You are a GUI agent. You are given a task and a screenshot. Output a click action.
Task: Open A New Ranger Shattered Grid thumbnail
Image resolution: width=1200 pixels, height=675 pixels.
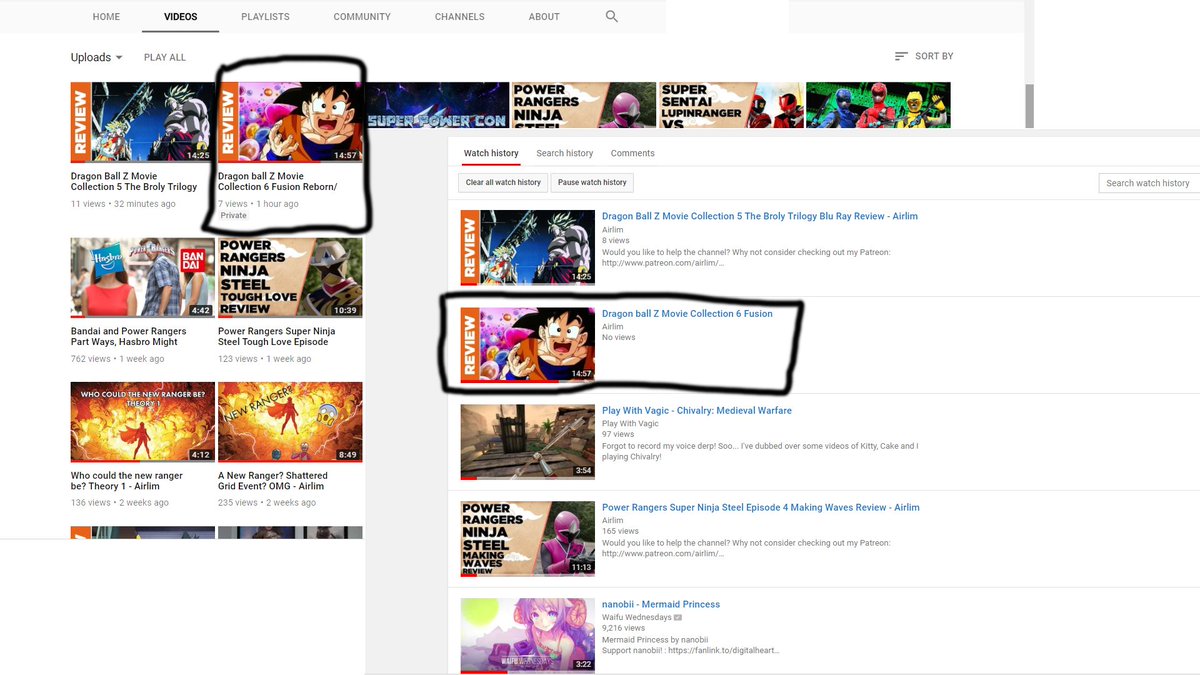click(290, 422)
